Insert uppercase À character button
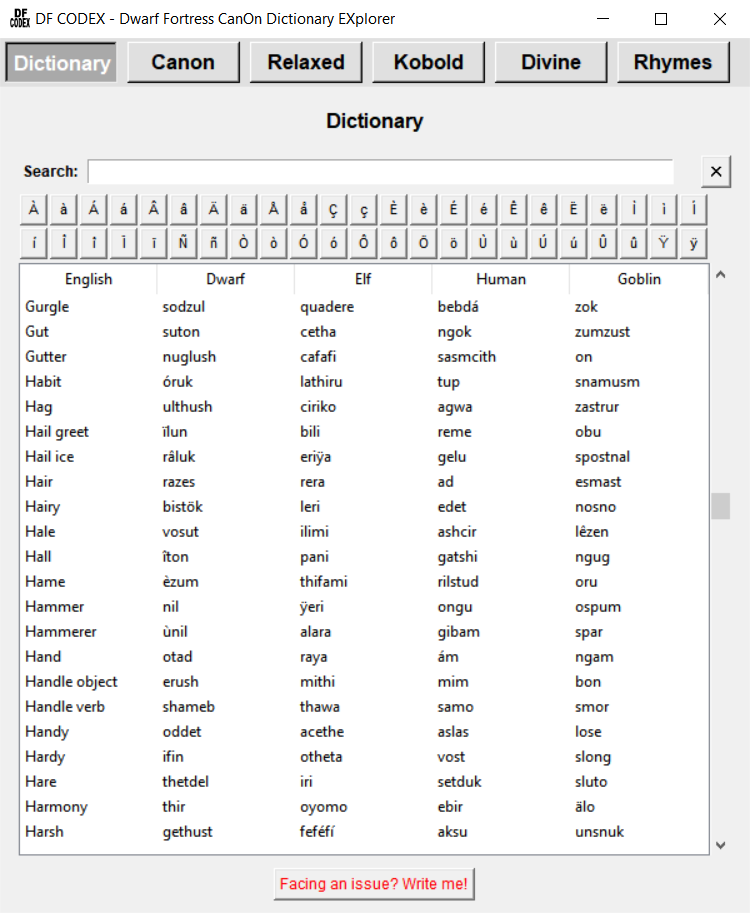Screen dimensions: 750x913 click(34, 209)
